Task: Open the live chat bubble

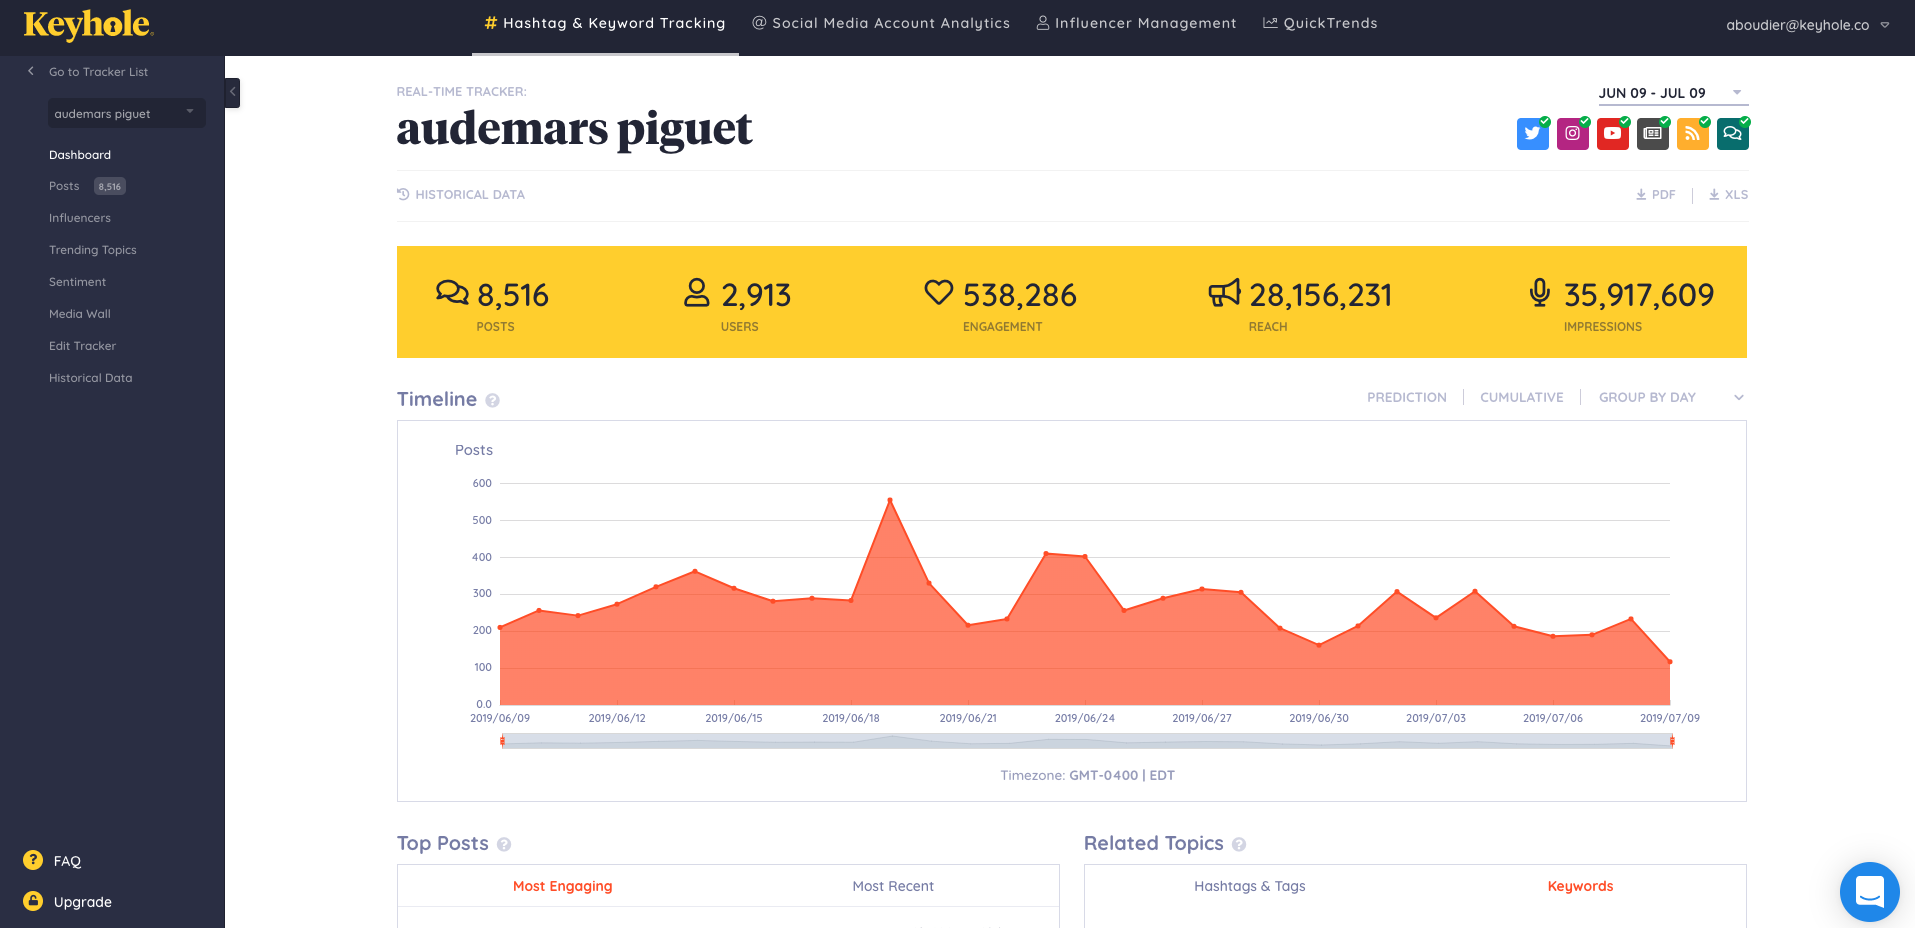Action: 1869,891
